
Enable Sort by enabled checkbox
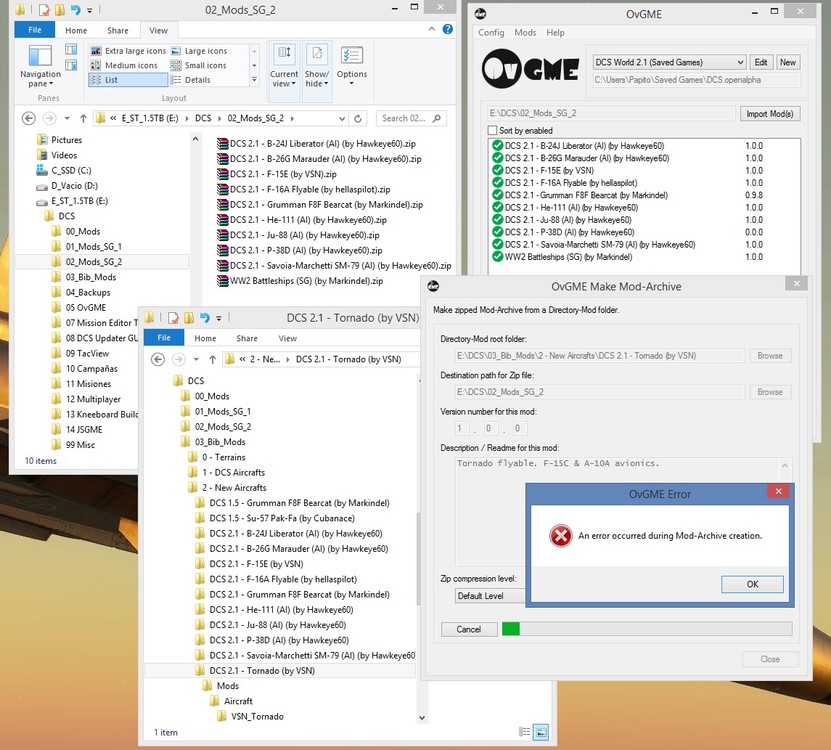click(x=492, y=130)
